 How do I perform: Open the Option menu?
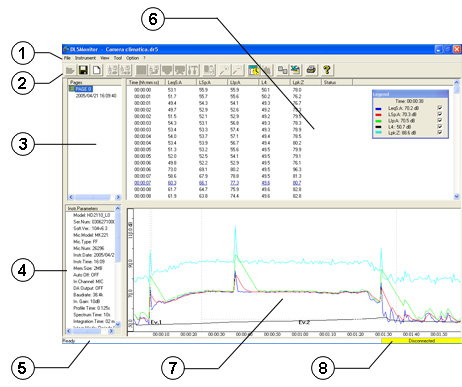tap(132, 58)
